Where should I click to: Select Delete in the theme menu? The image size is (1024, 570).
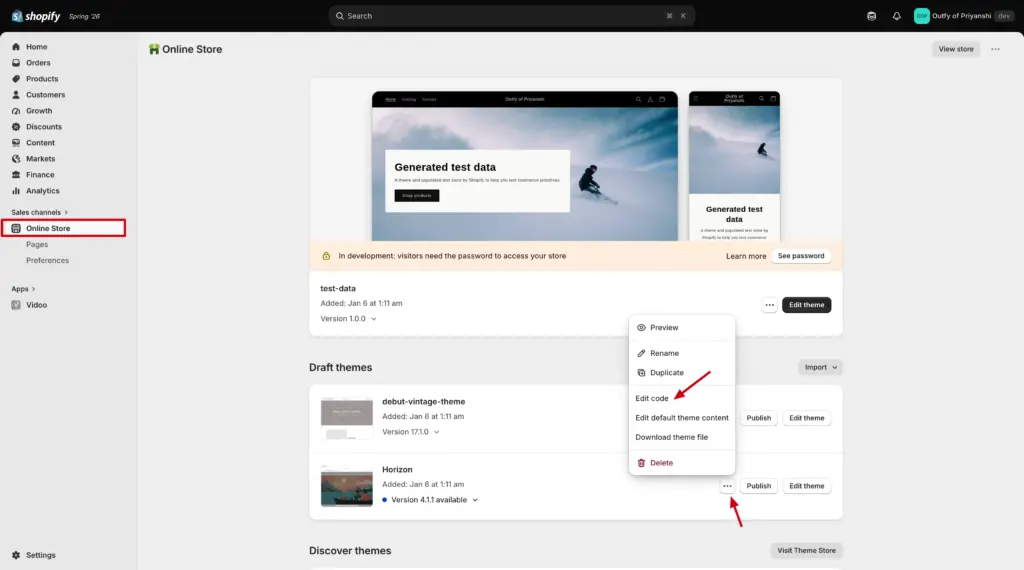[661, 463]
